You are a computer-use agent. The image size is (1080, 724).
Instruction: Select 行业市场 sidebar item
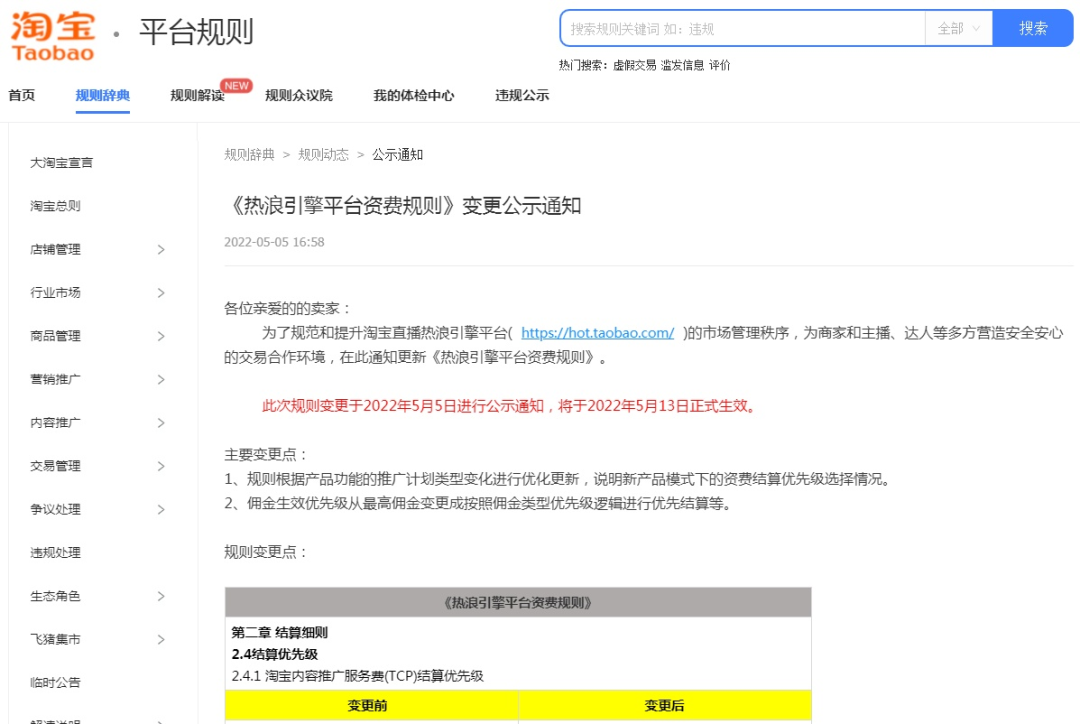(x=55, y=293)
